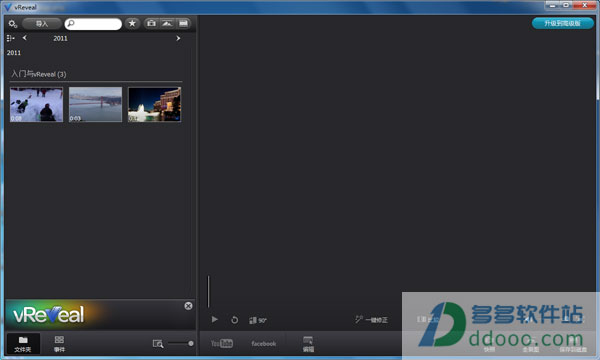600x360 pixels.
Task: Click the 导入 import button
Action: point(41,24)
